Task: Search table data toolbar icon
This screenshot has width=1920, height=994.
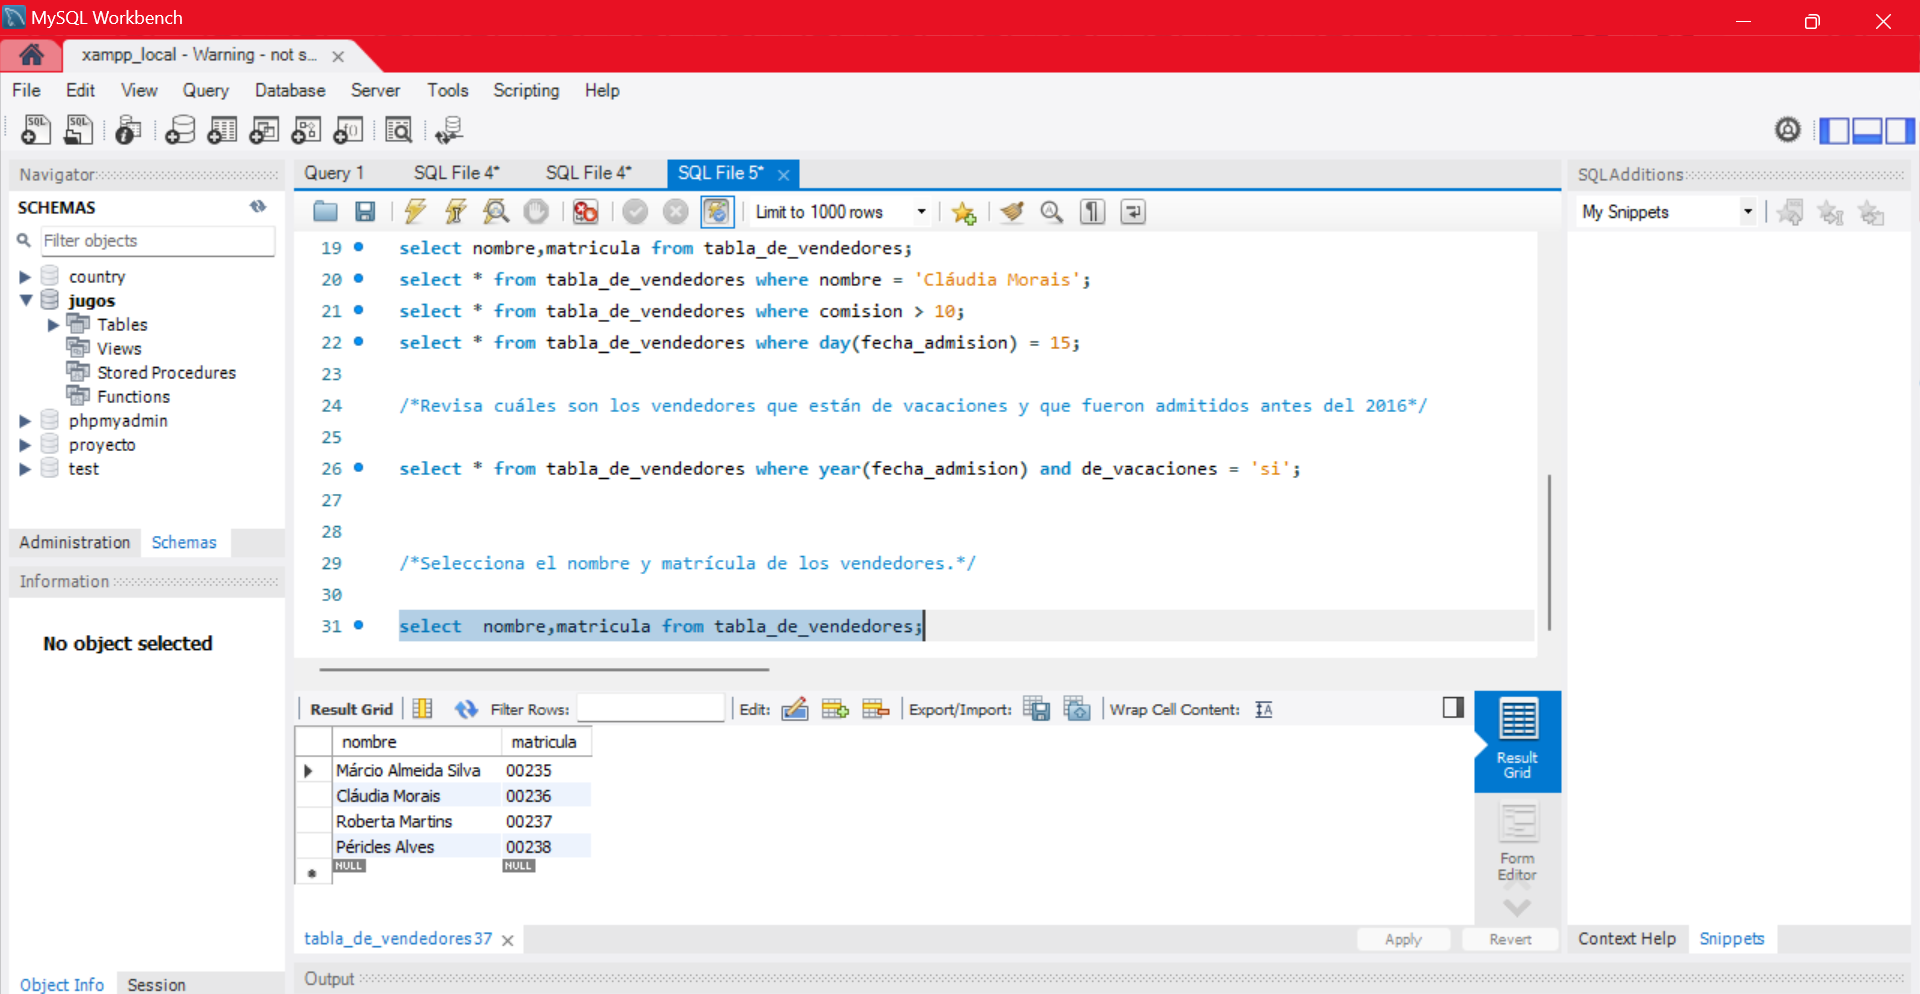Action: (398, 130)
